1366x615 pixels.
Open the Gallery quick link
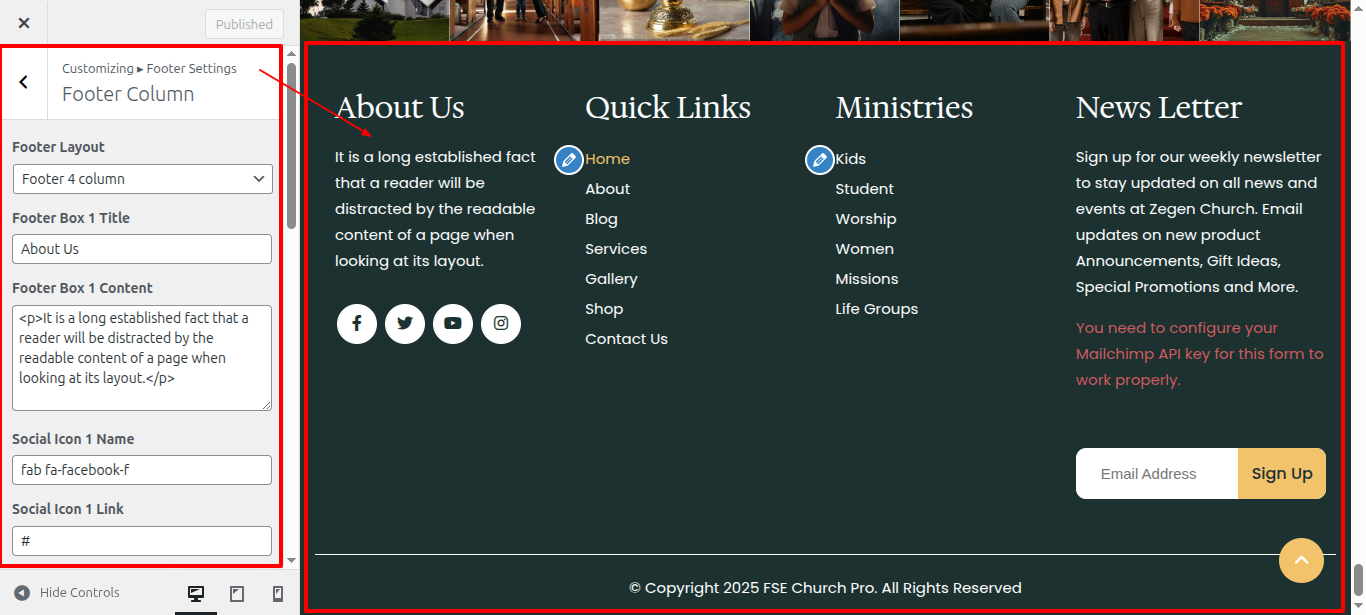pyautogui.click(x=611, y=279)
